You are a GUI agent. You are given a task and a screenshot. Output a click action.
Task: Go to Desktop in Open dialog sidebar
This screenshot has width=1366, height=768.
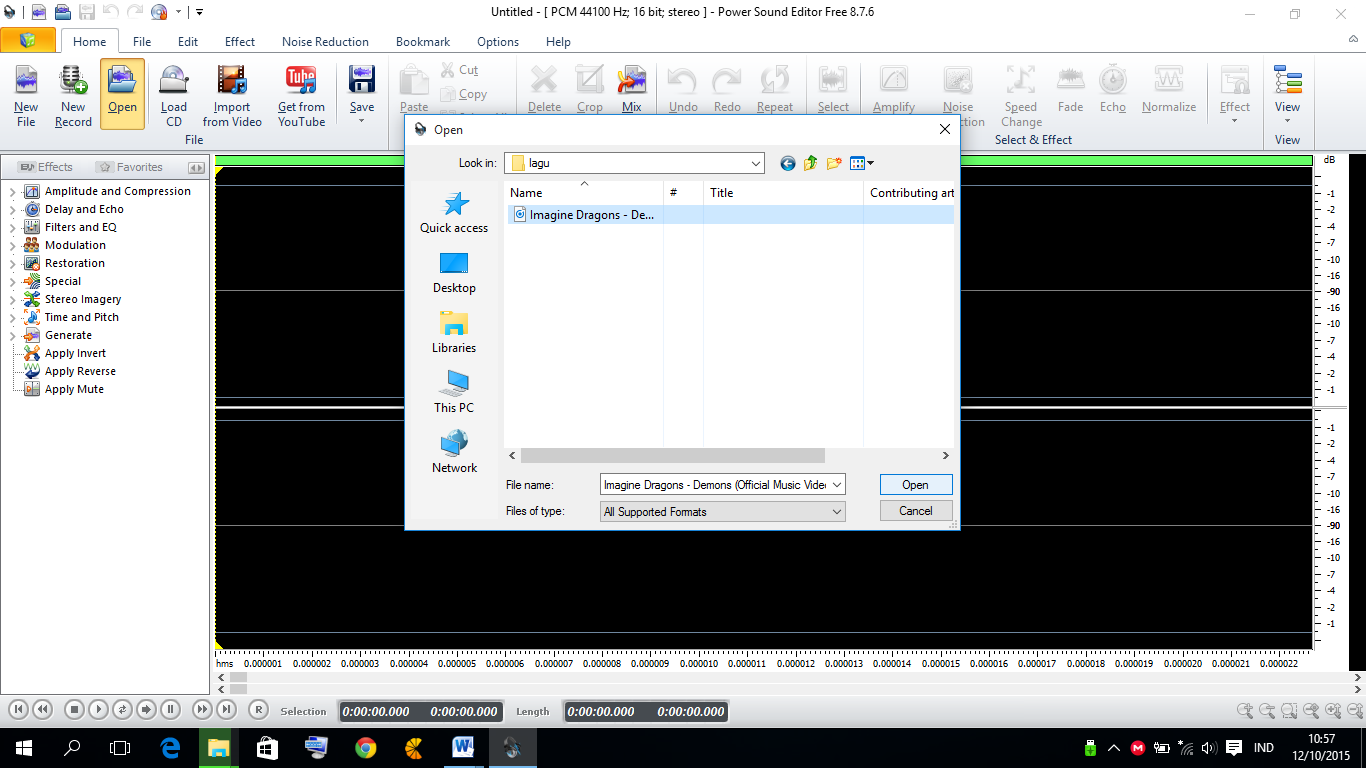[x=454, y=273]
